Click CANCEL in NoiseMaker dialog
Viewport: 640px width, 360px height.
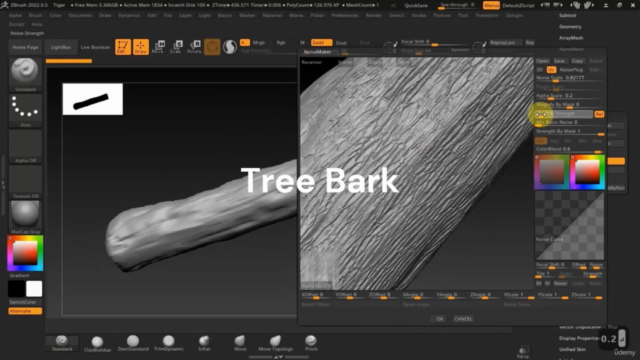(x=463, y=319)
